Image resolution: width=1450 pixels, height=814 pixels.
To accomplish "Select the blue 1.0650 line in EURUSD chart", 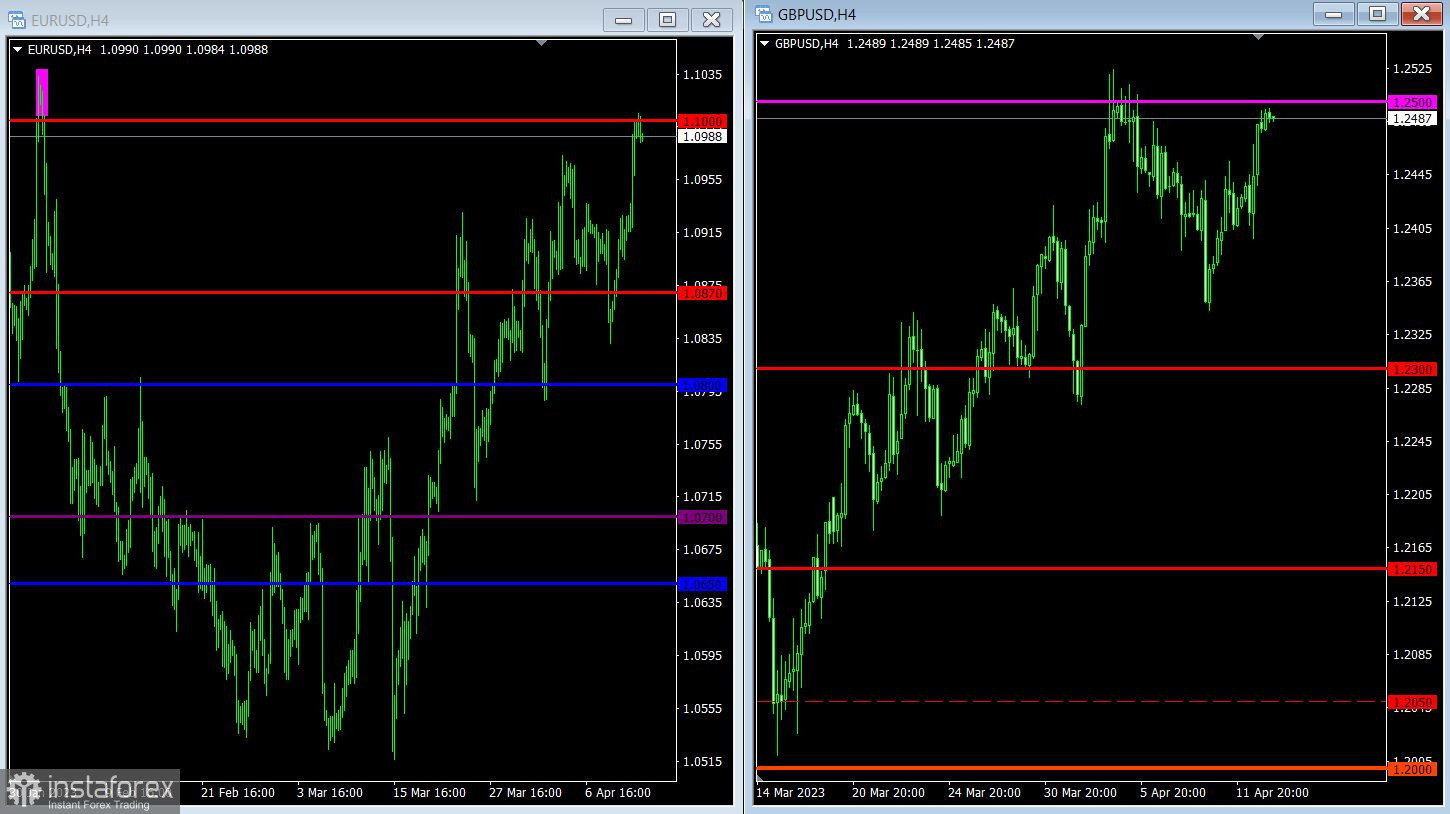I will [x=342, y=583].
